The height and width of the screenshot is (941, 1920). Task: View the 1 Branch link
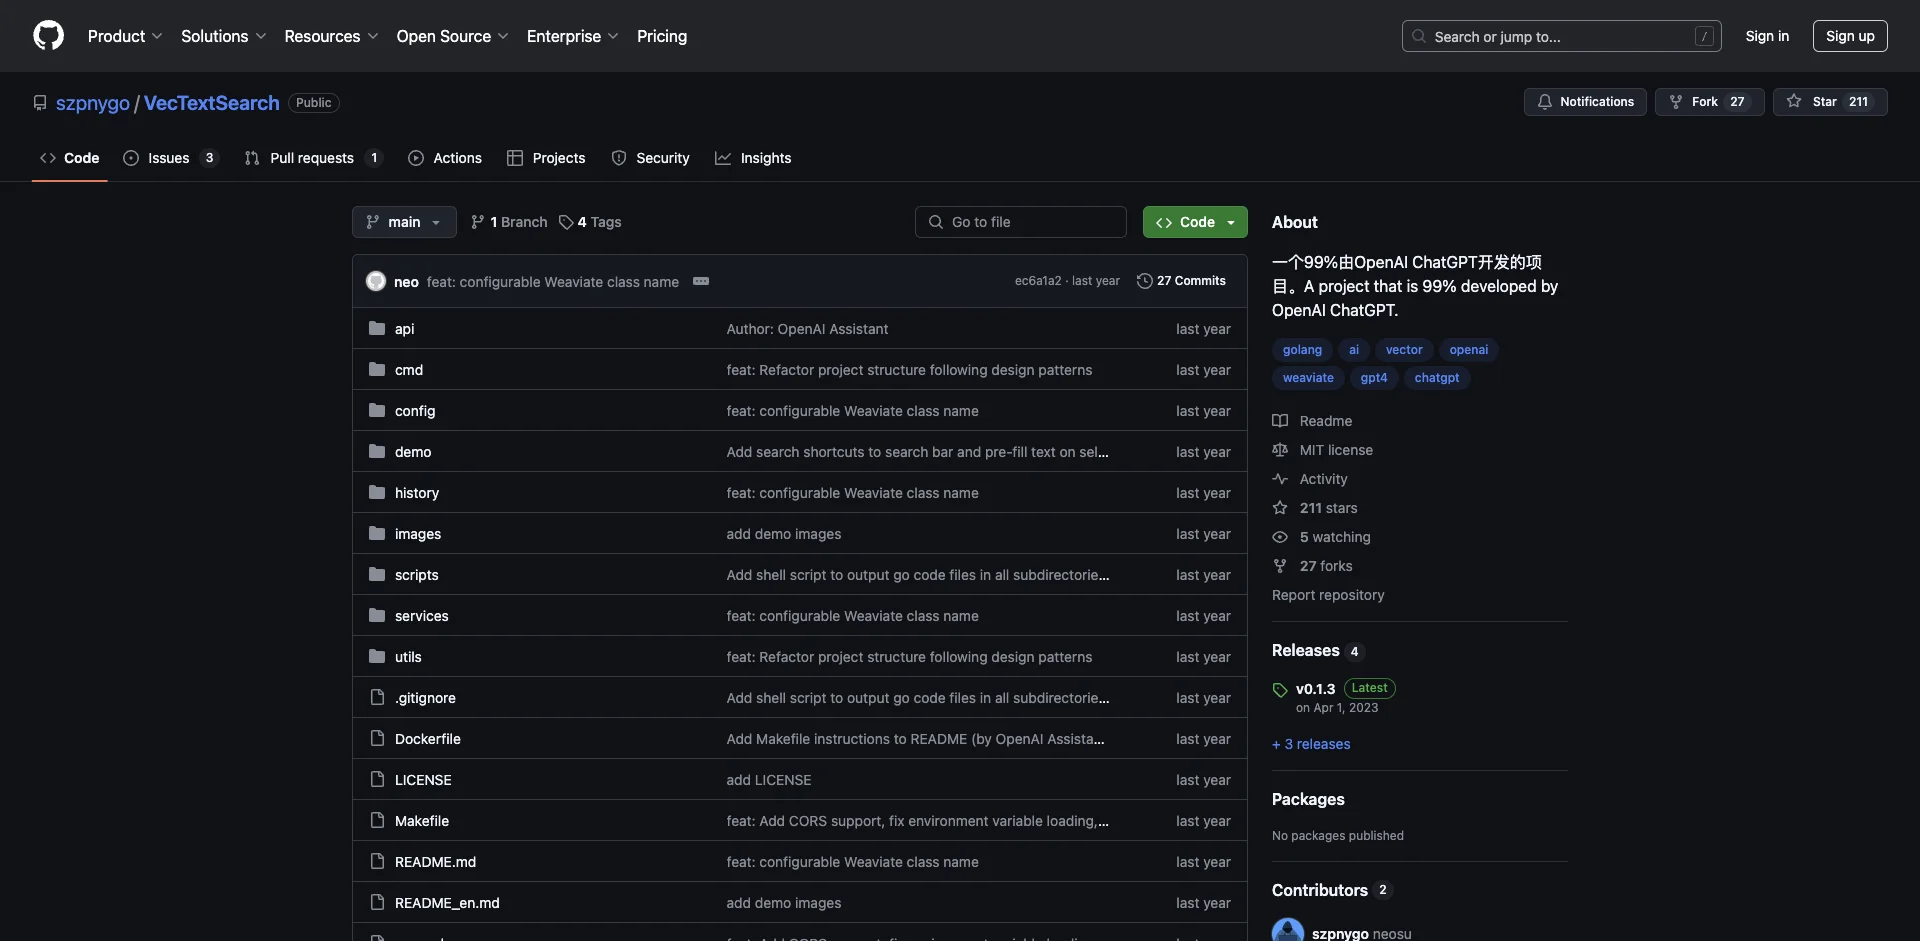(x=509, y=222)
